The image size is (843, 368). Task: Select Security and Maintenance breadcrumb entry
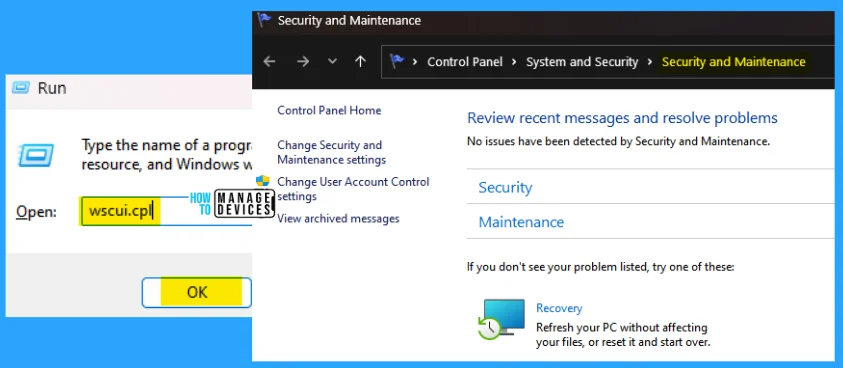pos(733,62)
